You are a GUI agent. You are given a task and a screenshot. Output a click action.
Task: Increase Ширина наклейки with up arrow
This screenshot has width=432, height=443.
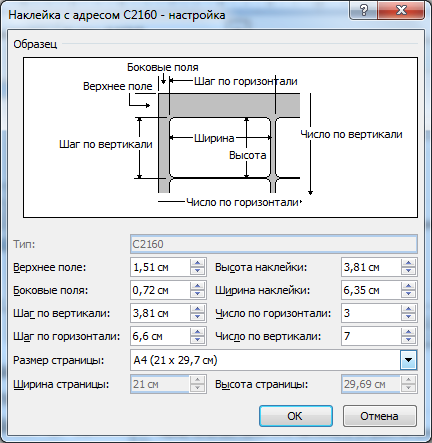pos(408,286)
